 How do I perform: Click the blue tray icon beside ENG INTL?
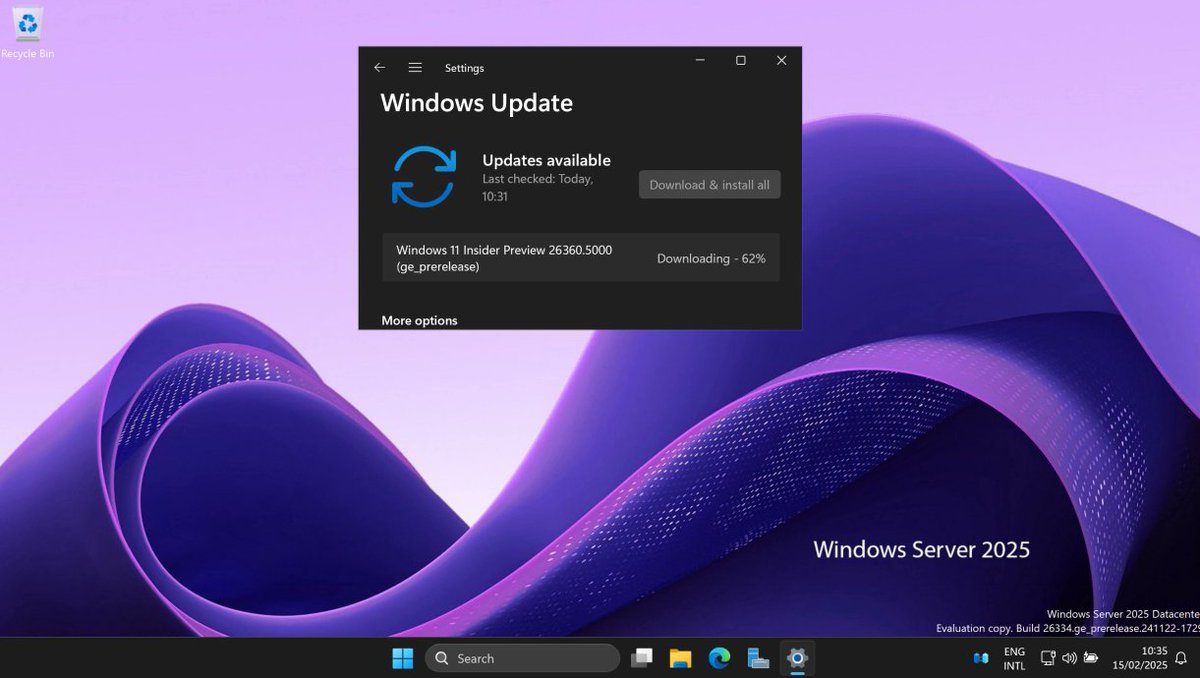tap(980, 658)
